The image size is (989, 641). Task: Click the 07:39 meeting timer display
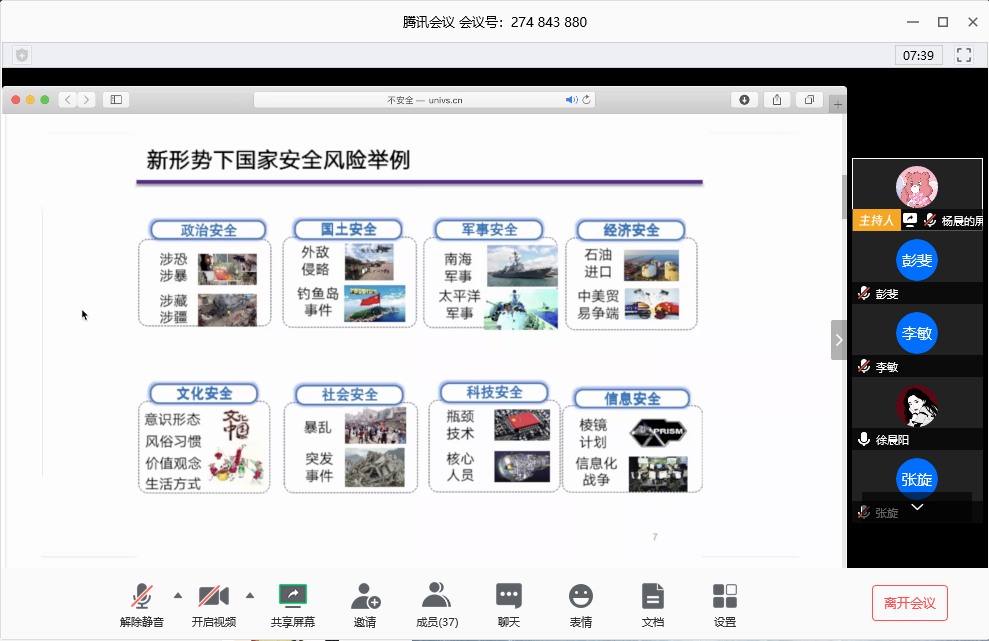[918, 55]
